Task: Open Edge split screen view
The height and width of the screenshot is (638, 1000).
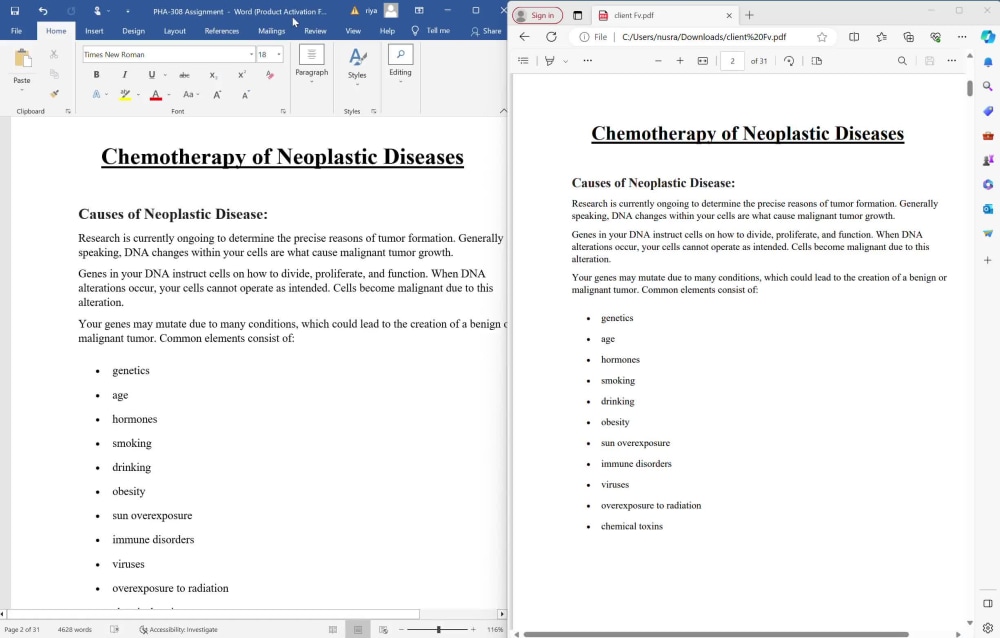Action: coord(854,37)
